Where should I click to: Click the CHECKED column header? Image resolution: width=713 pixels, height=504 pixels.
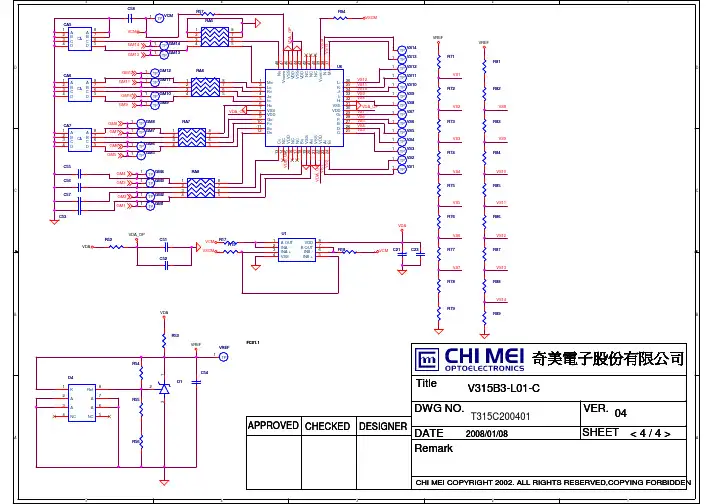click(x=327, y=425)
